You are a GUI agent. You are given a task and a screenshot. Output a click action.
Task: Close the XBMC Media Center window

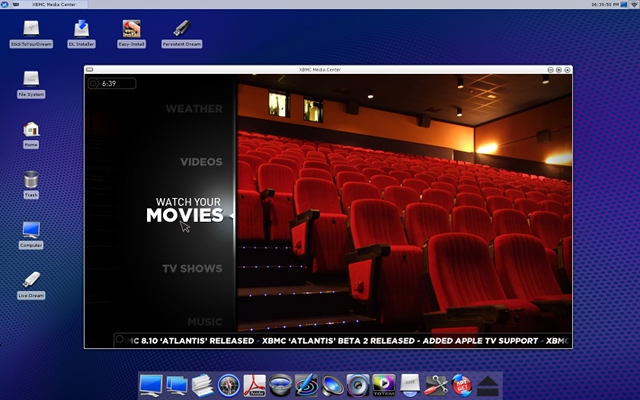[x=567, y=70]
